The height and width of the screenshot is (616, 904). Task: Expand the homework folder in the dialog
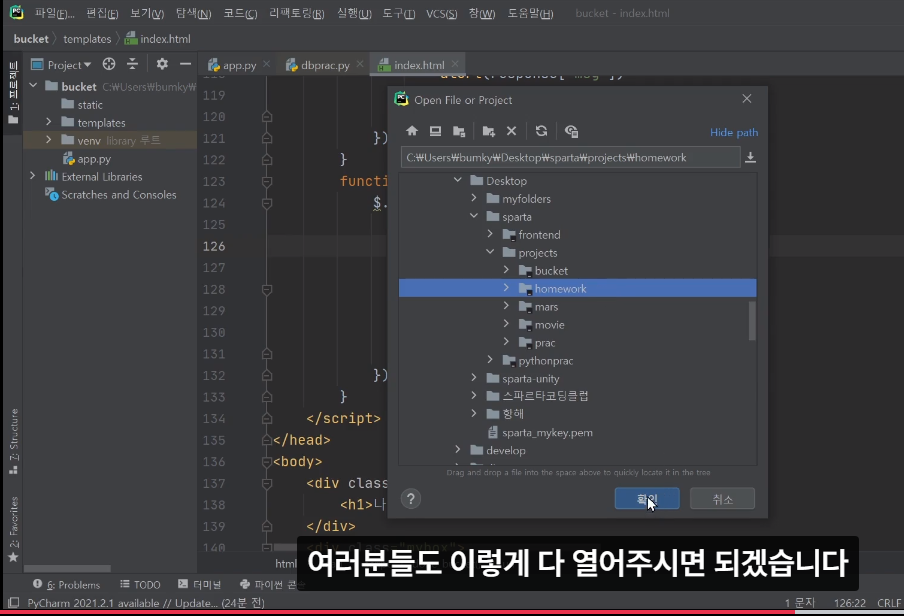[x=506, y=288]
